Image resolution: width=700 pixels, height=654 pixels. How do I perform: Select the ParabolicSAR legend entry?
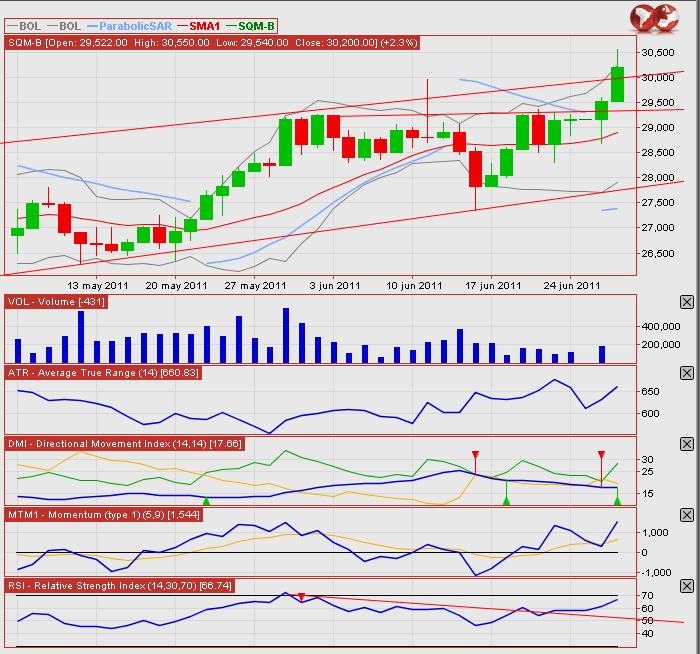coord(129,26)
